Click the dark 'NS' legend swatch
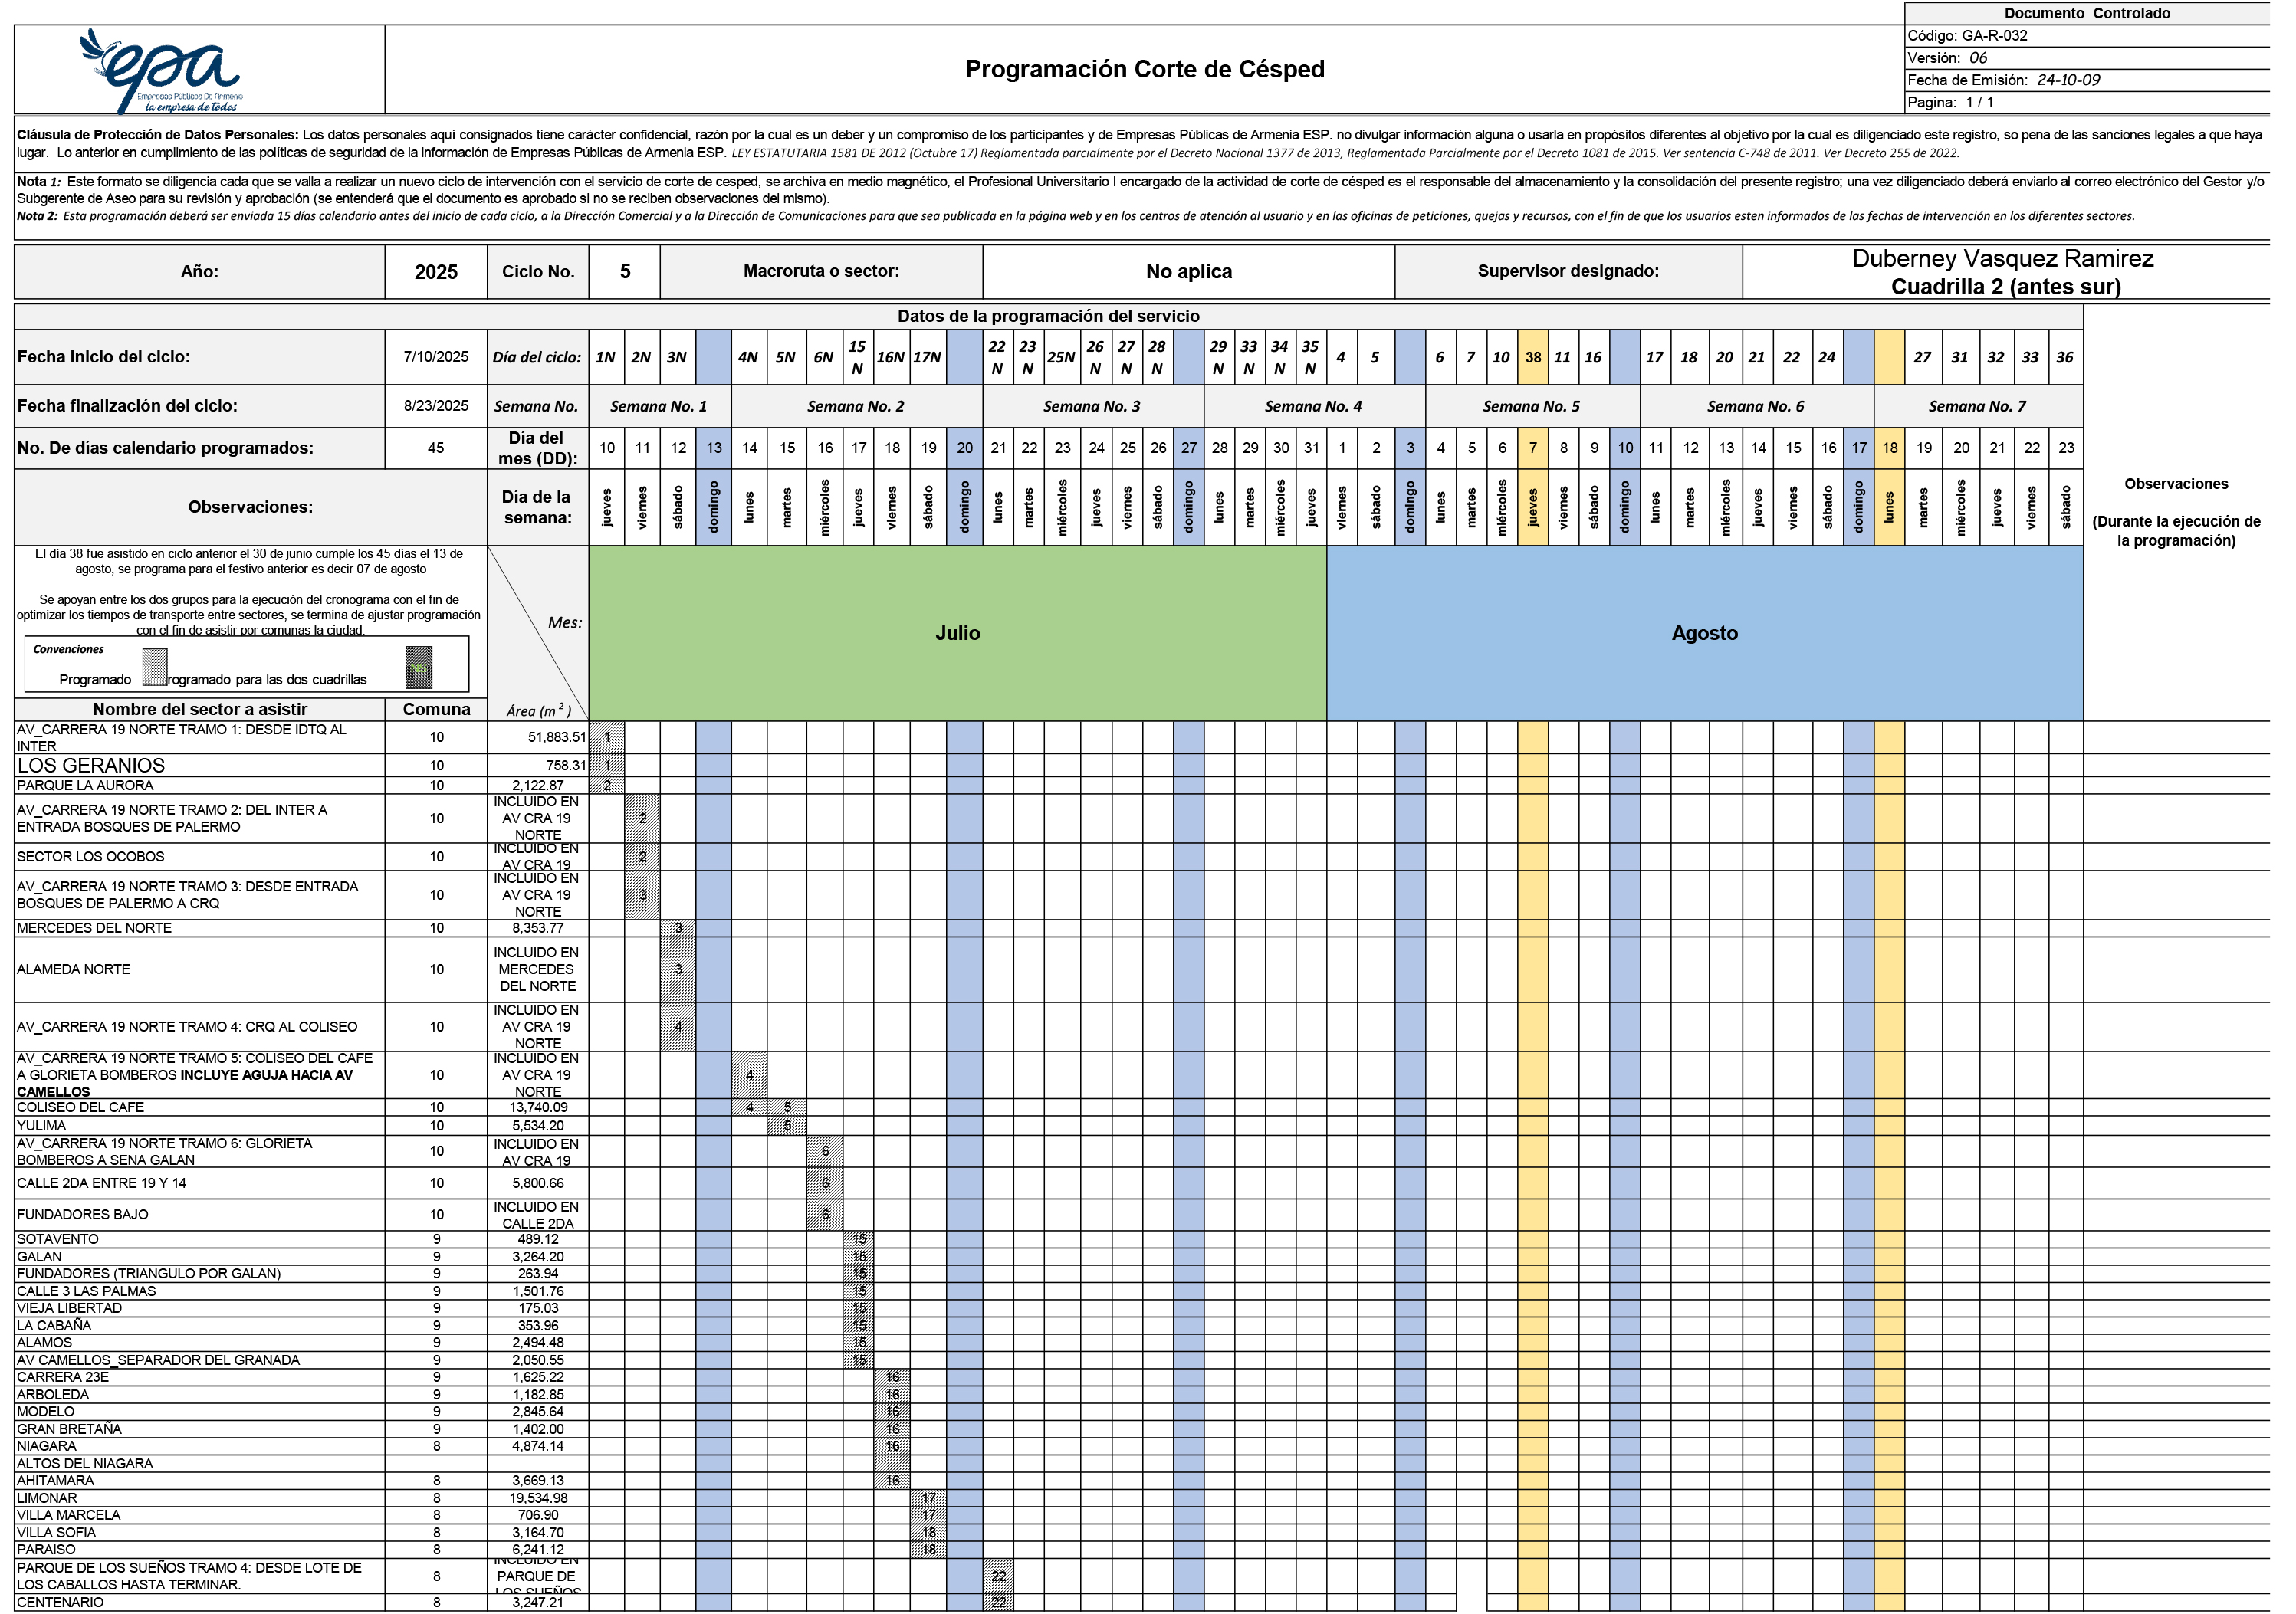This screenshot has height=1614, width=2296. point(419,668)
